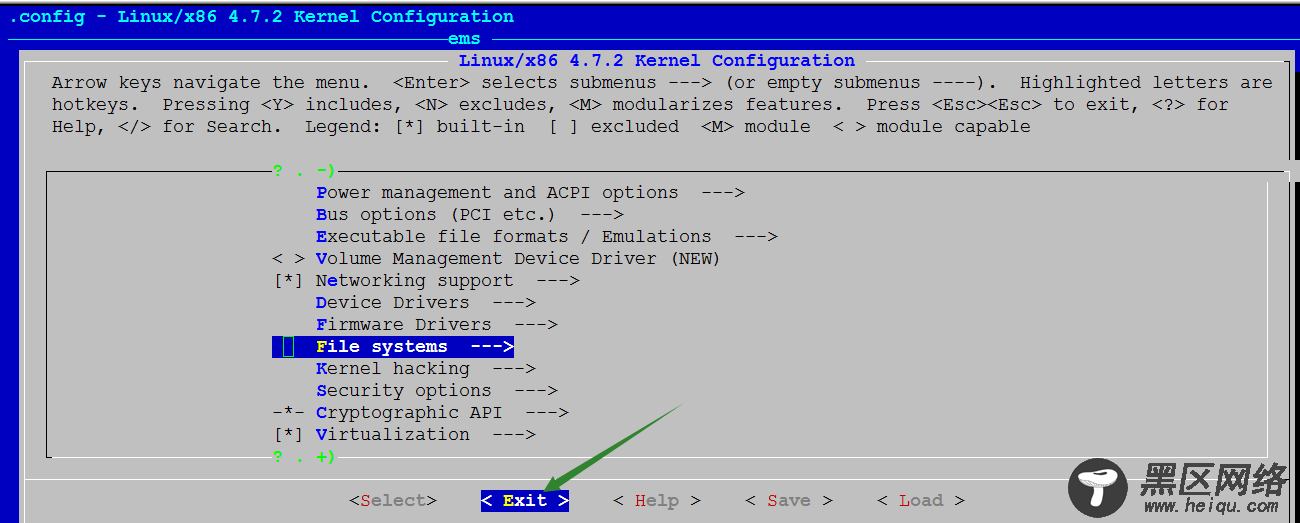This screenshot has height=523, width=1300.
Task: Expand arrow after Firmware Drivers
Action: point(536,325)
